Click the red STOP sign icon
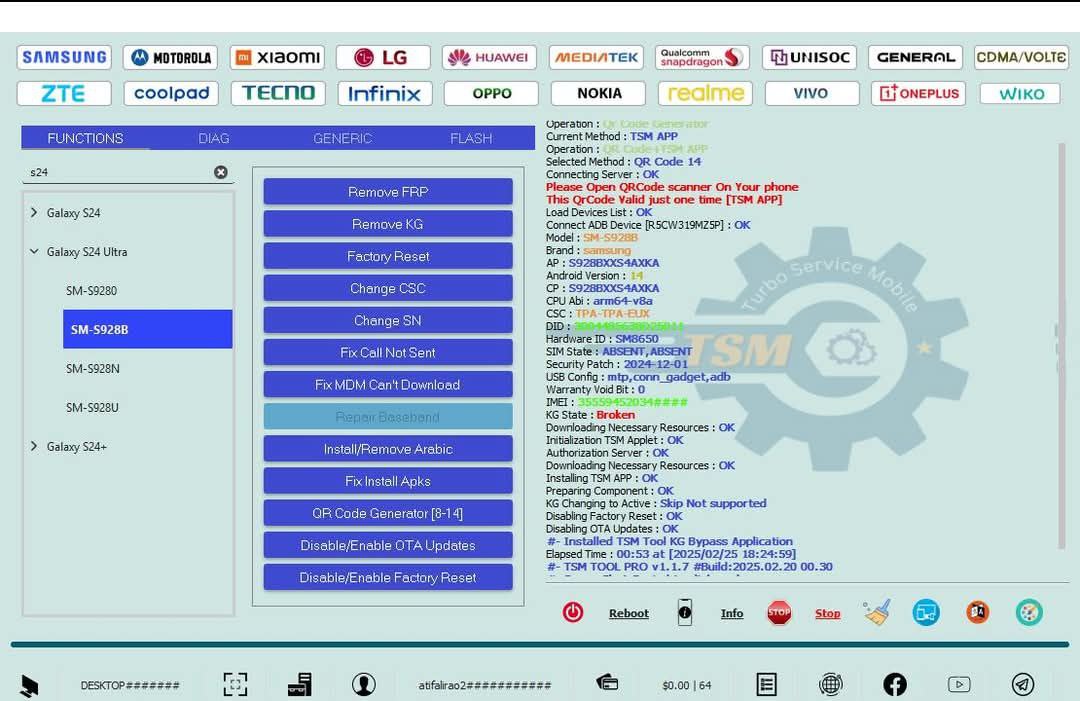This screenshot has width=1080, height=701. (779, 612)
